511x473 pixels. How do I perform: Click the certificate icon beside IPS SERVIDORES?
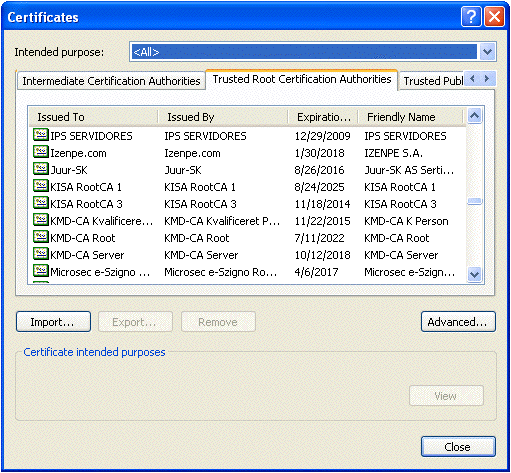pyautogui.click(x=41, y=135)
